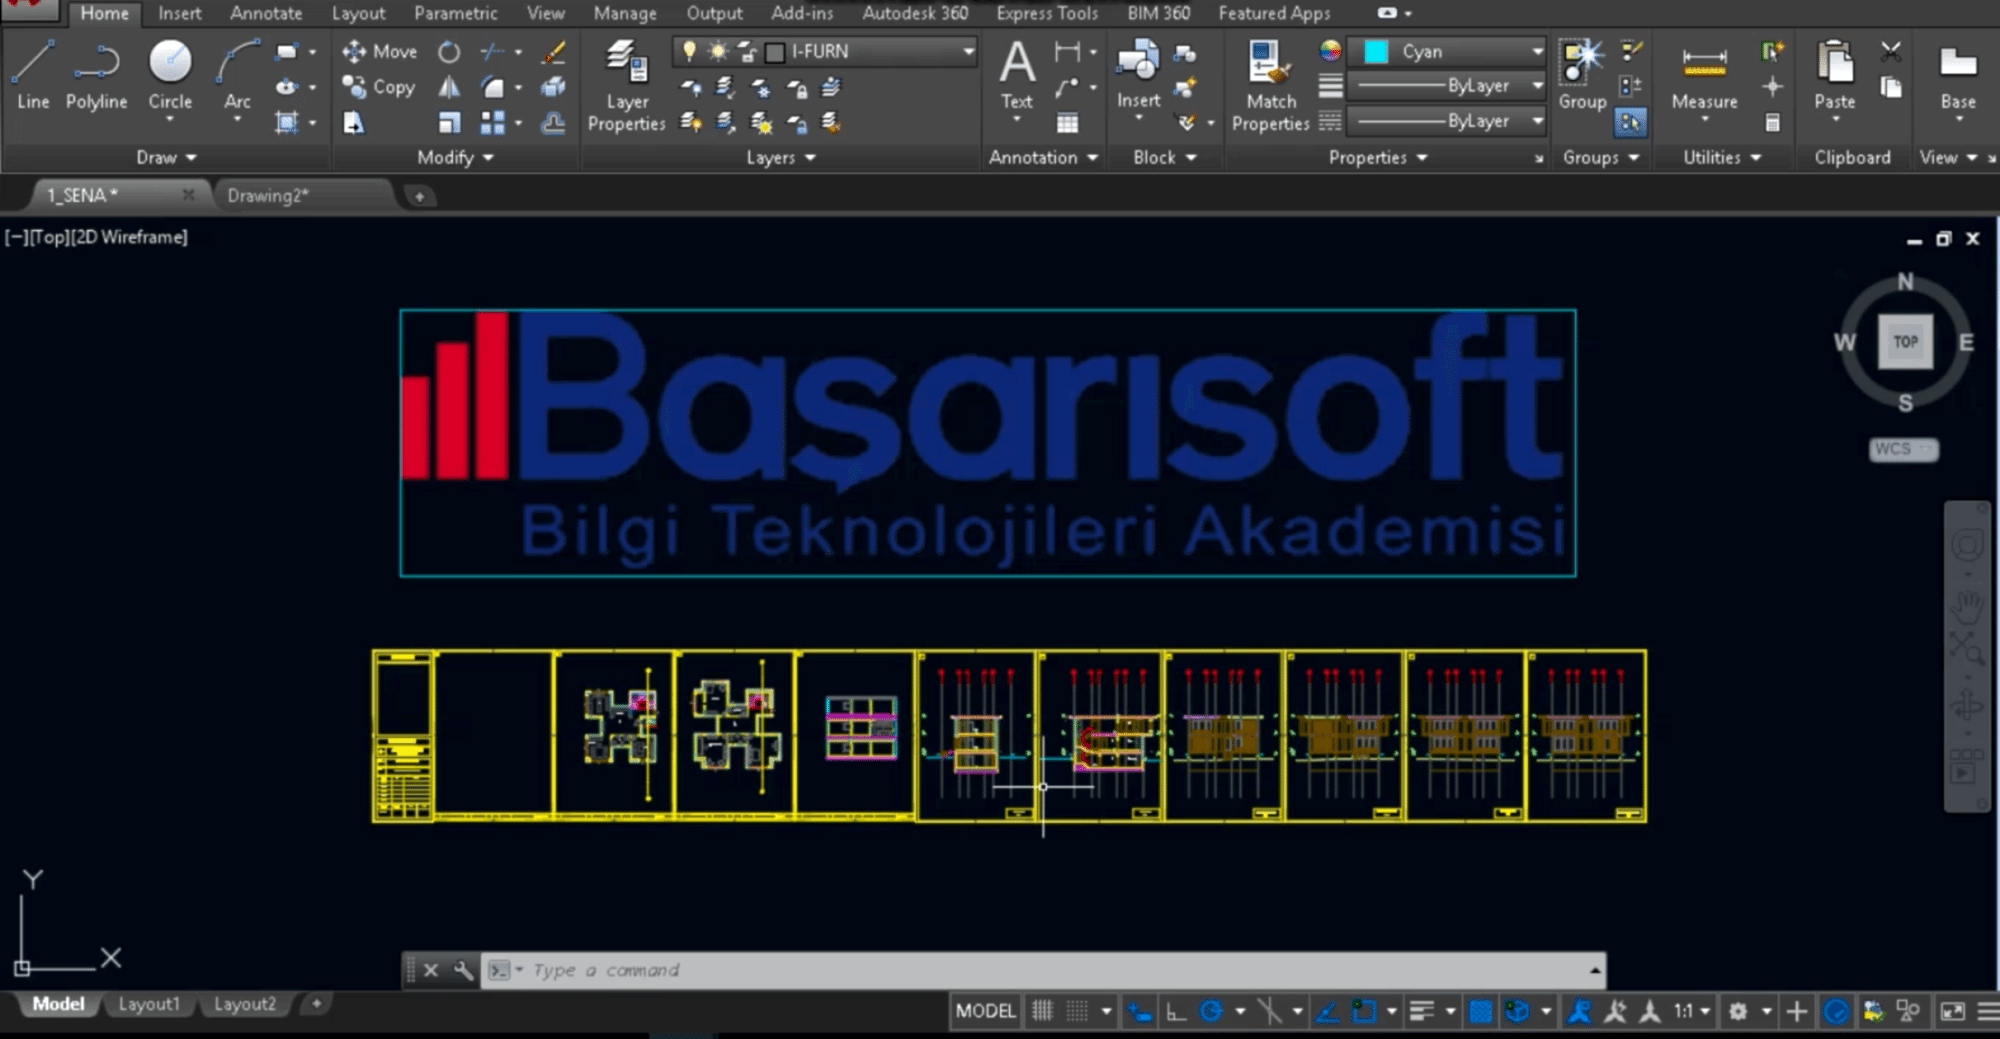
Task: Open the I-FURN layer dropdown
Action: 967,51
